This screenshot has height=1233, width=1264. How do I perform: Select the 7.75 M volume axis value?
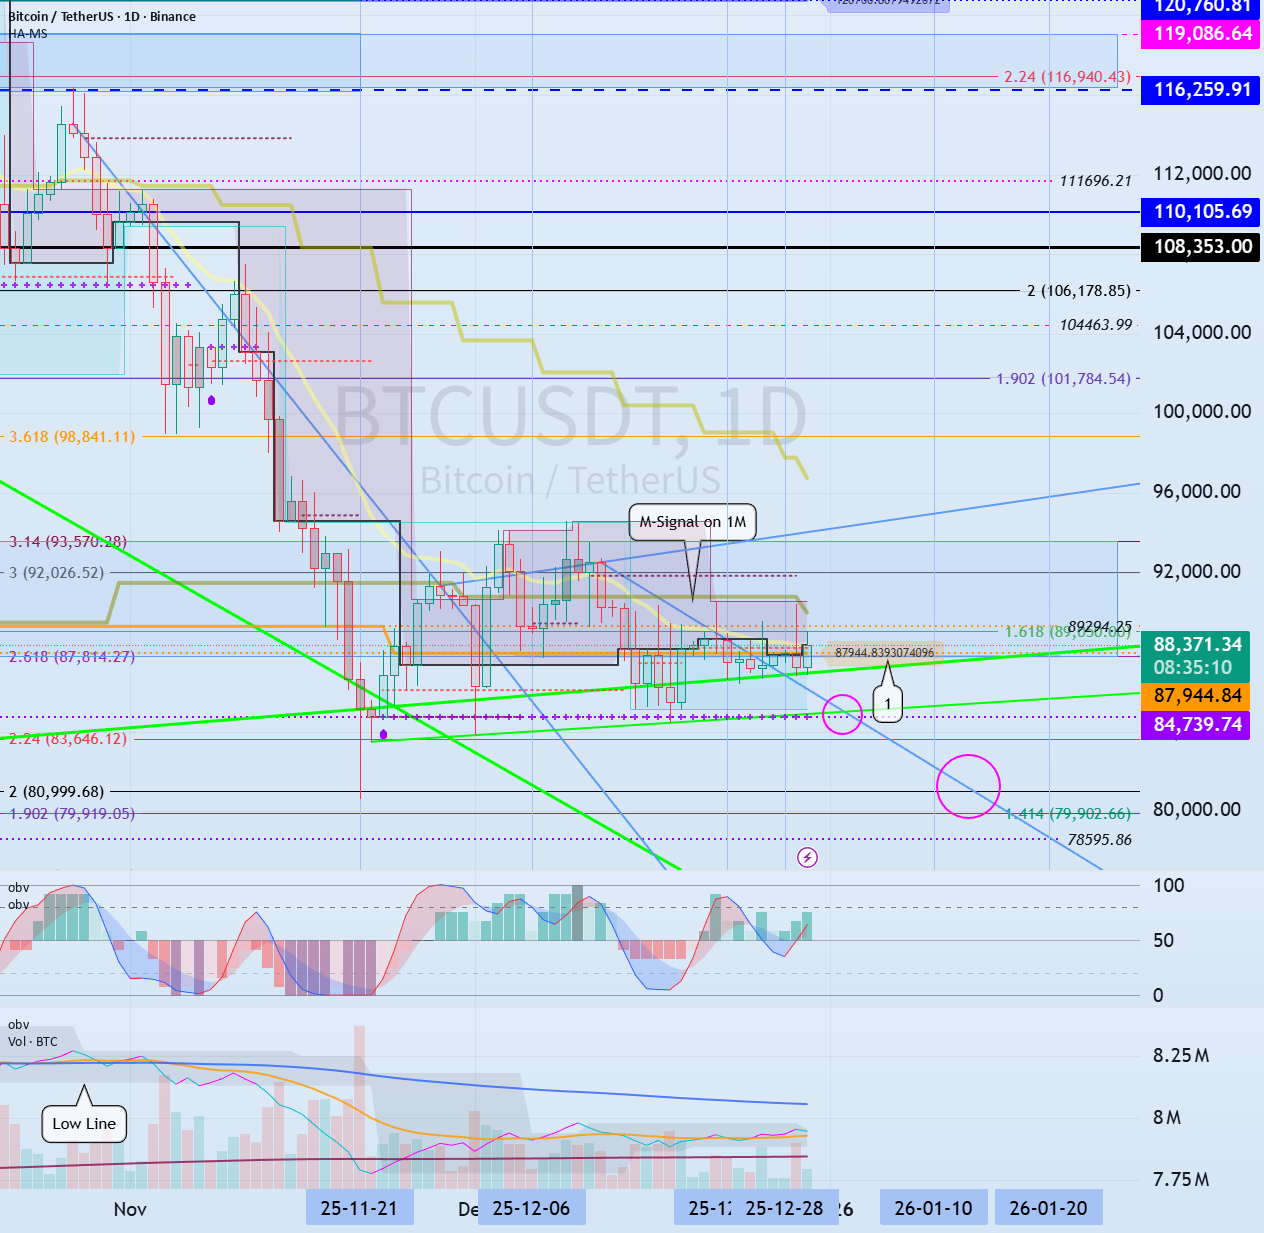coord(1181,1180)
